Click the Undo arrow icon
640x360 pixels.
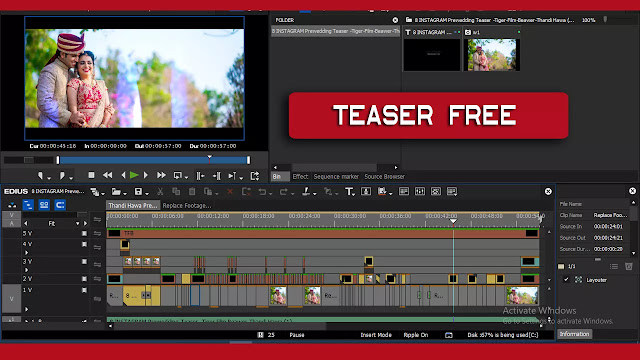point(262,191)
